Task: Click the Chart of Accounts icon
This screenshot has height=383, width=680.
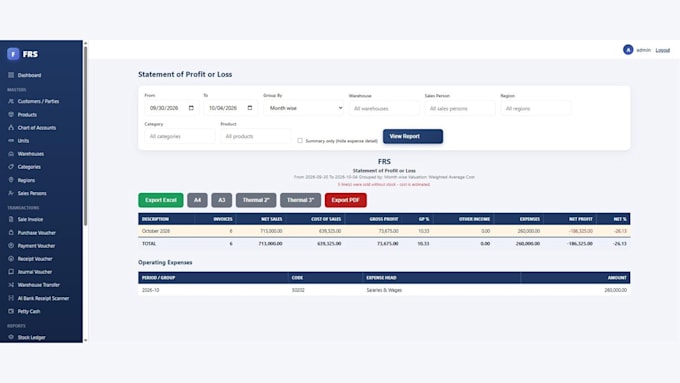Action: (x=11, y=128)
